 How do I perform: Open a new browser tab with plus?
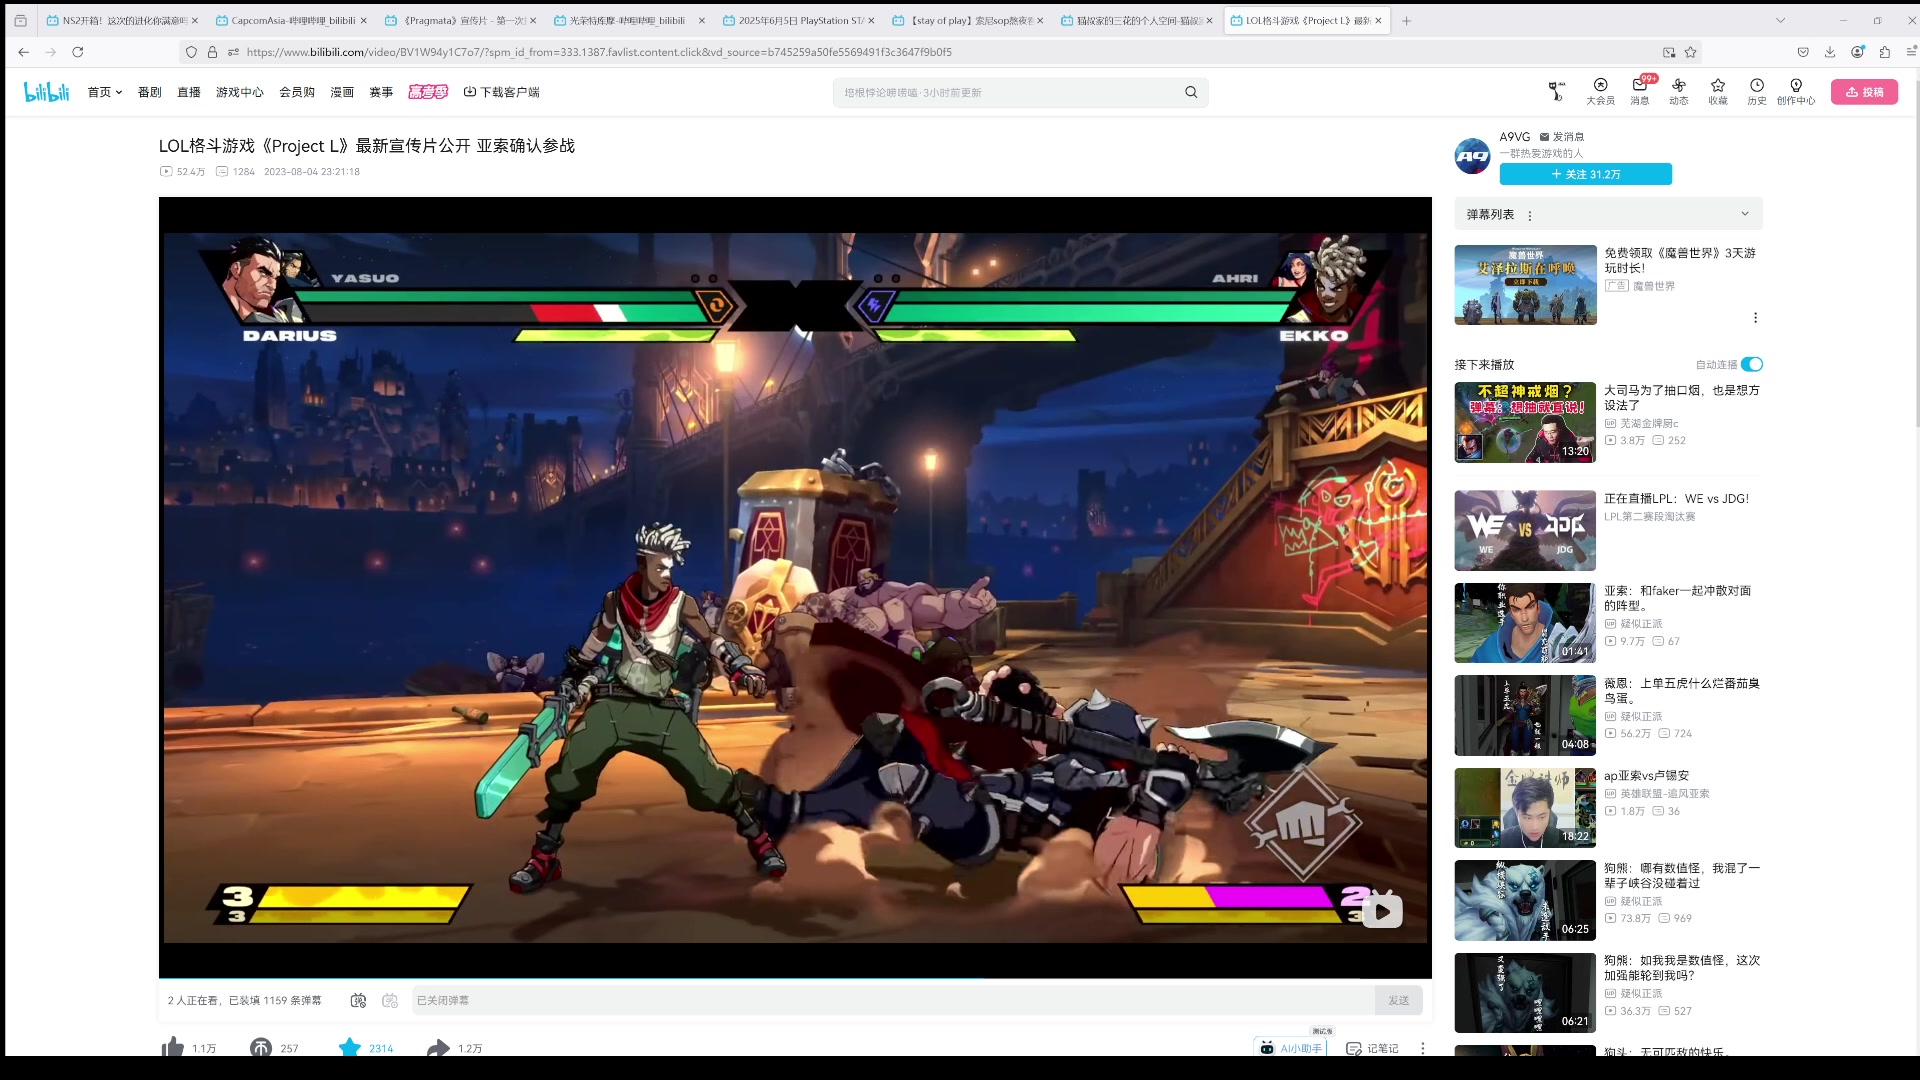(1406, 20)
